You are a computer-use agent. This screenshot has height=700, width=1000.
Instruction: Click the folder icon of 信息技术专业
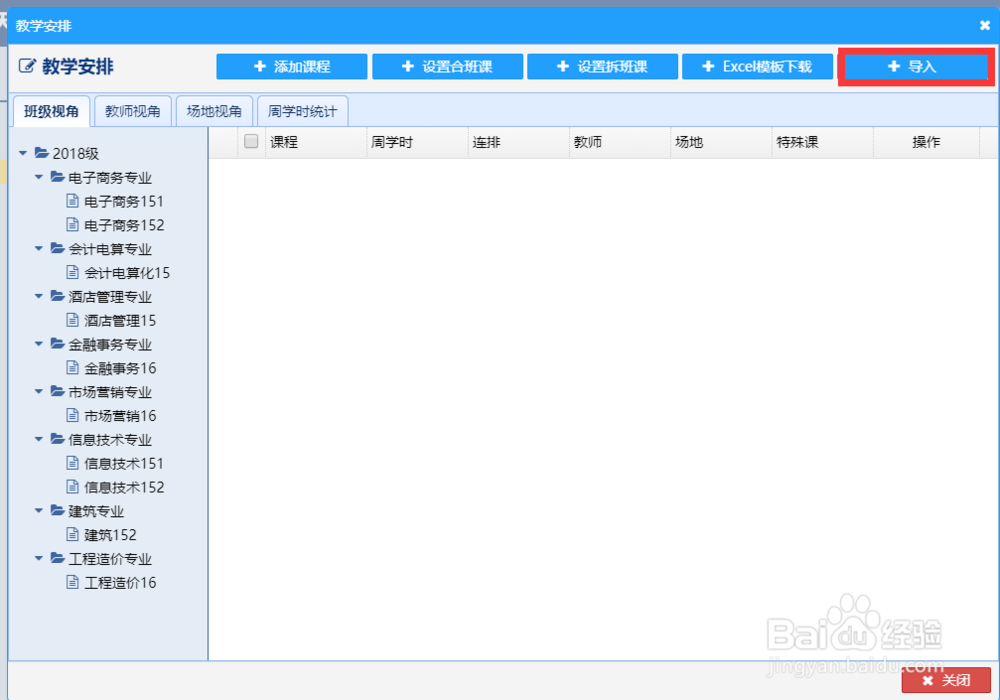pos(57,439)
